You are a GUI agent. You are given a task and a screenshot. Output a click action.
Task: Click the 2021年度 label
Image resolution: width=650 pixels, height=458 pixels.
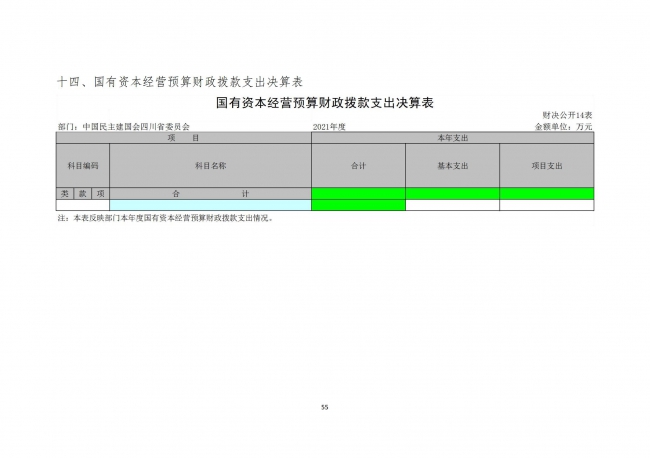[x=328, y=127]
